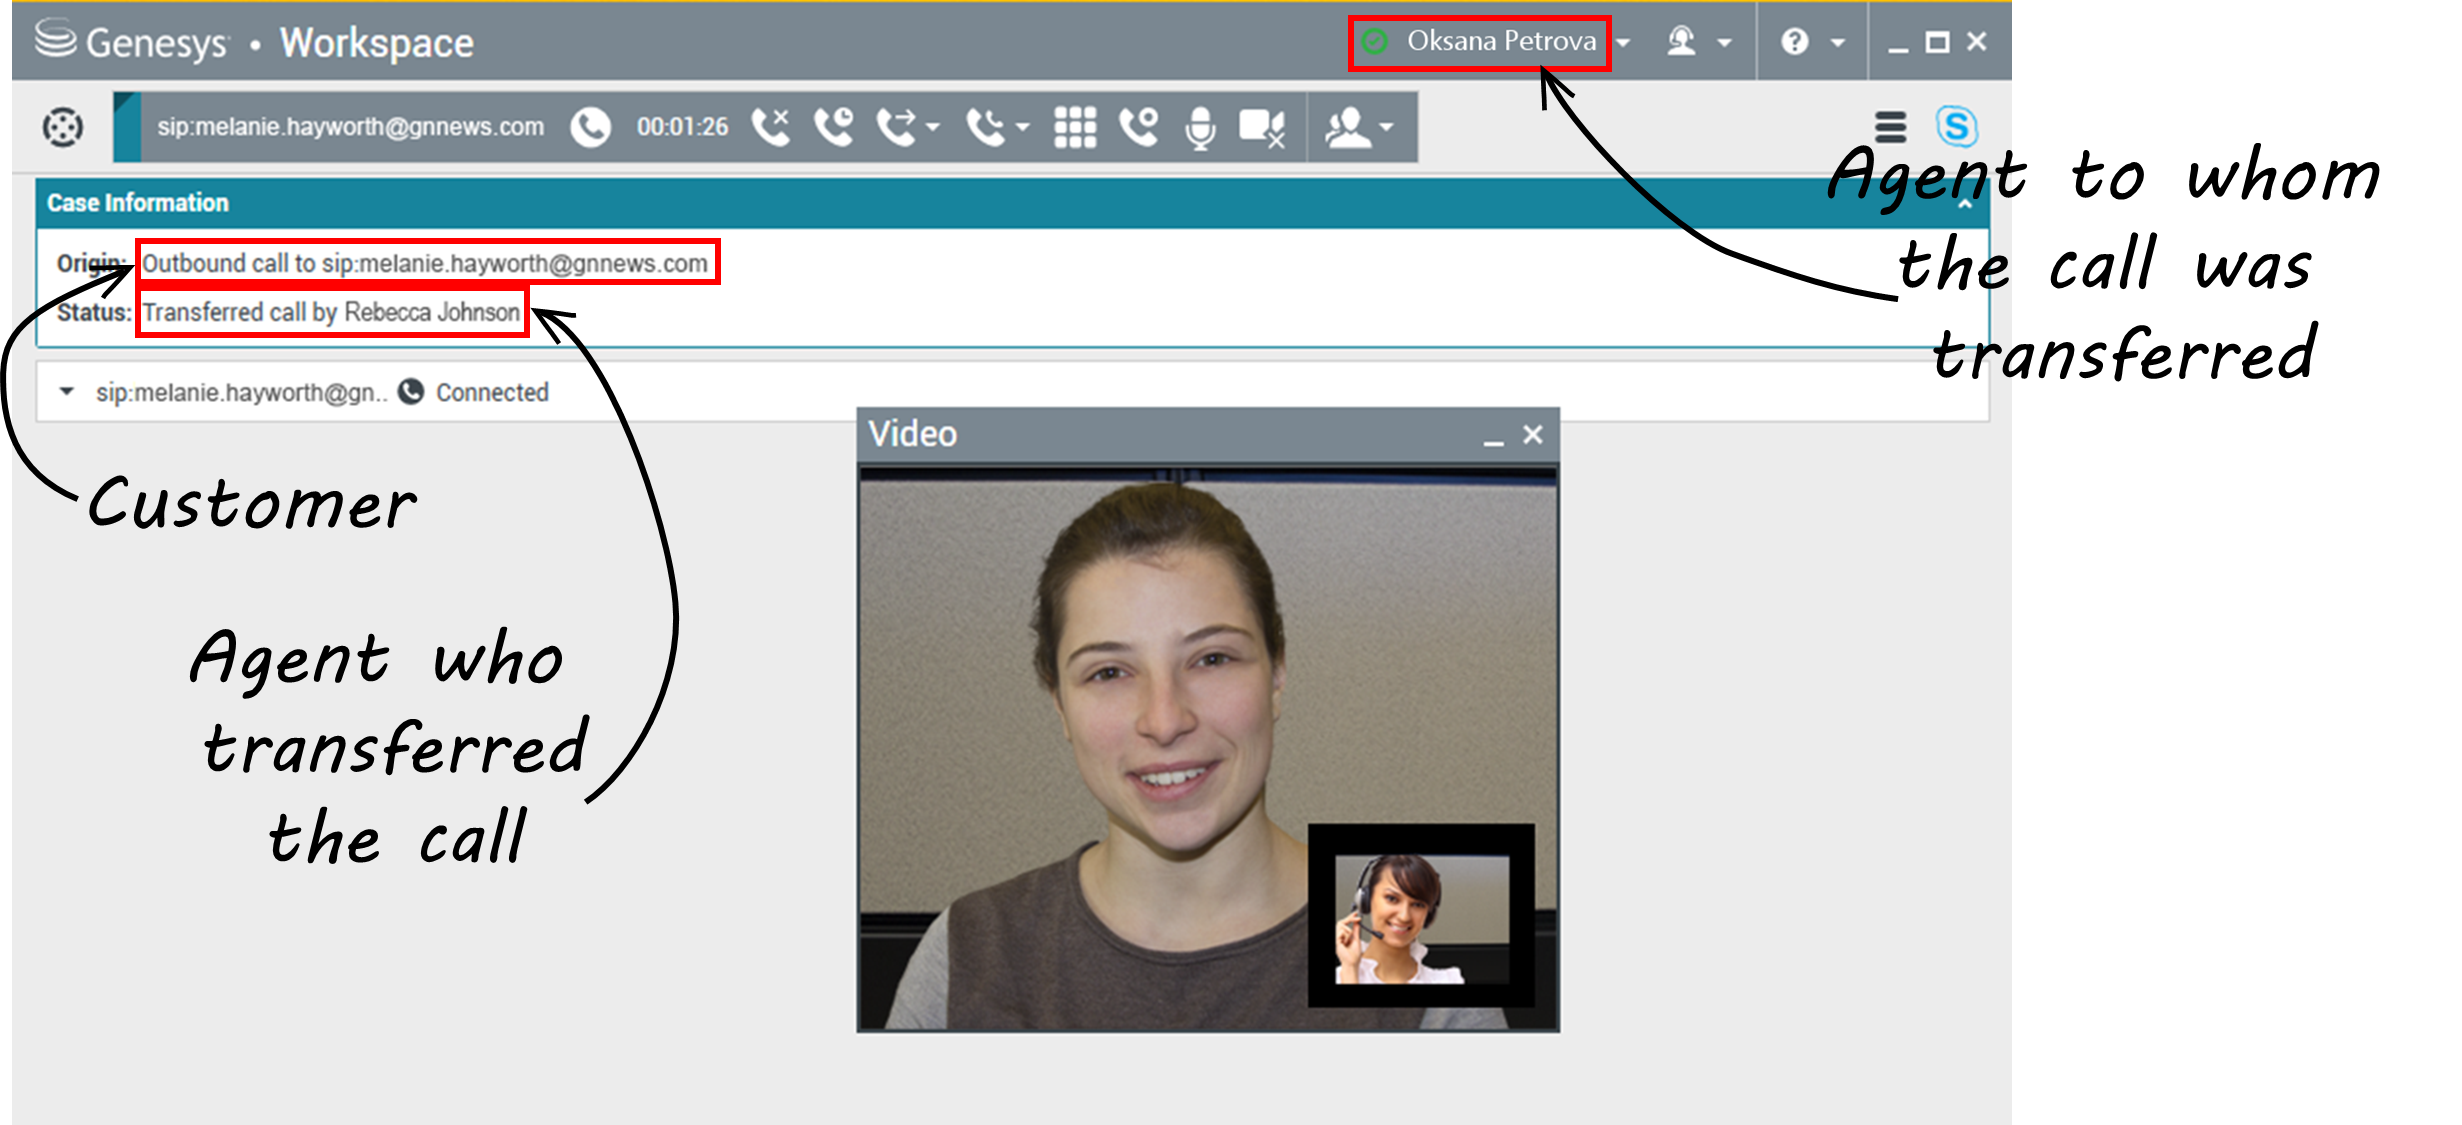Expand sip:melanie.hayworth party details arrow
This screenshot has height=1125, width=2462.
67,392
